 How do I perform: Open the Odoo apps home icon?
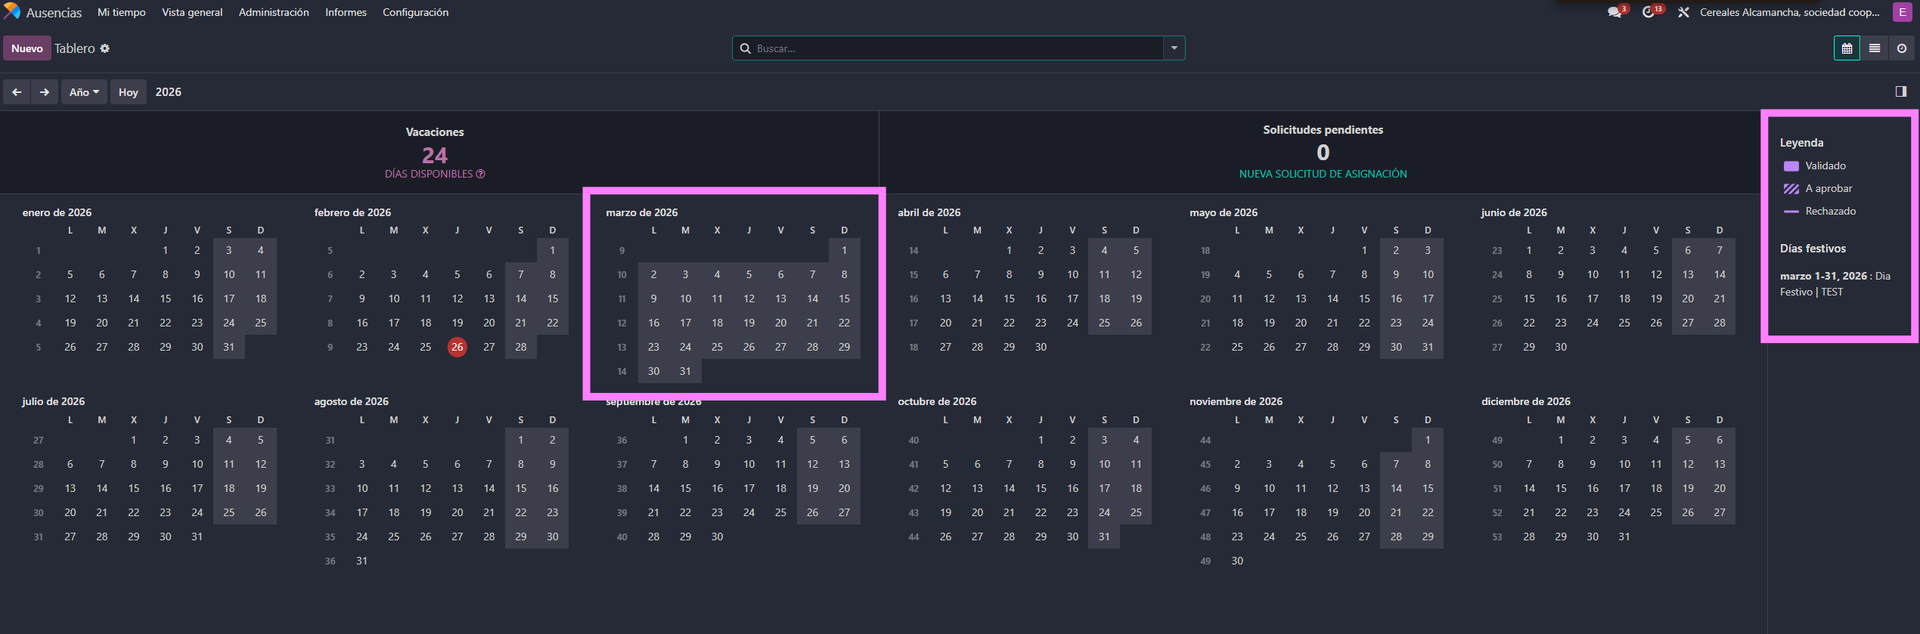coord(12,12)
